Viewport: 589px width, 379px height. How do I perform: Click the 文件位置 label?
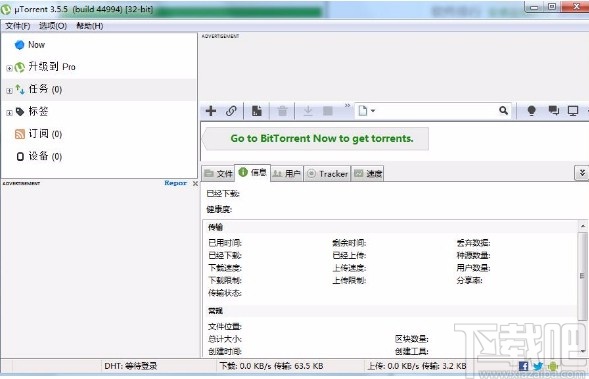225,327
